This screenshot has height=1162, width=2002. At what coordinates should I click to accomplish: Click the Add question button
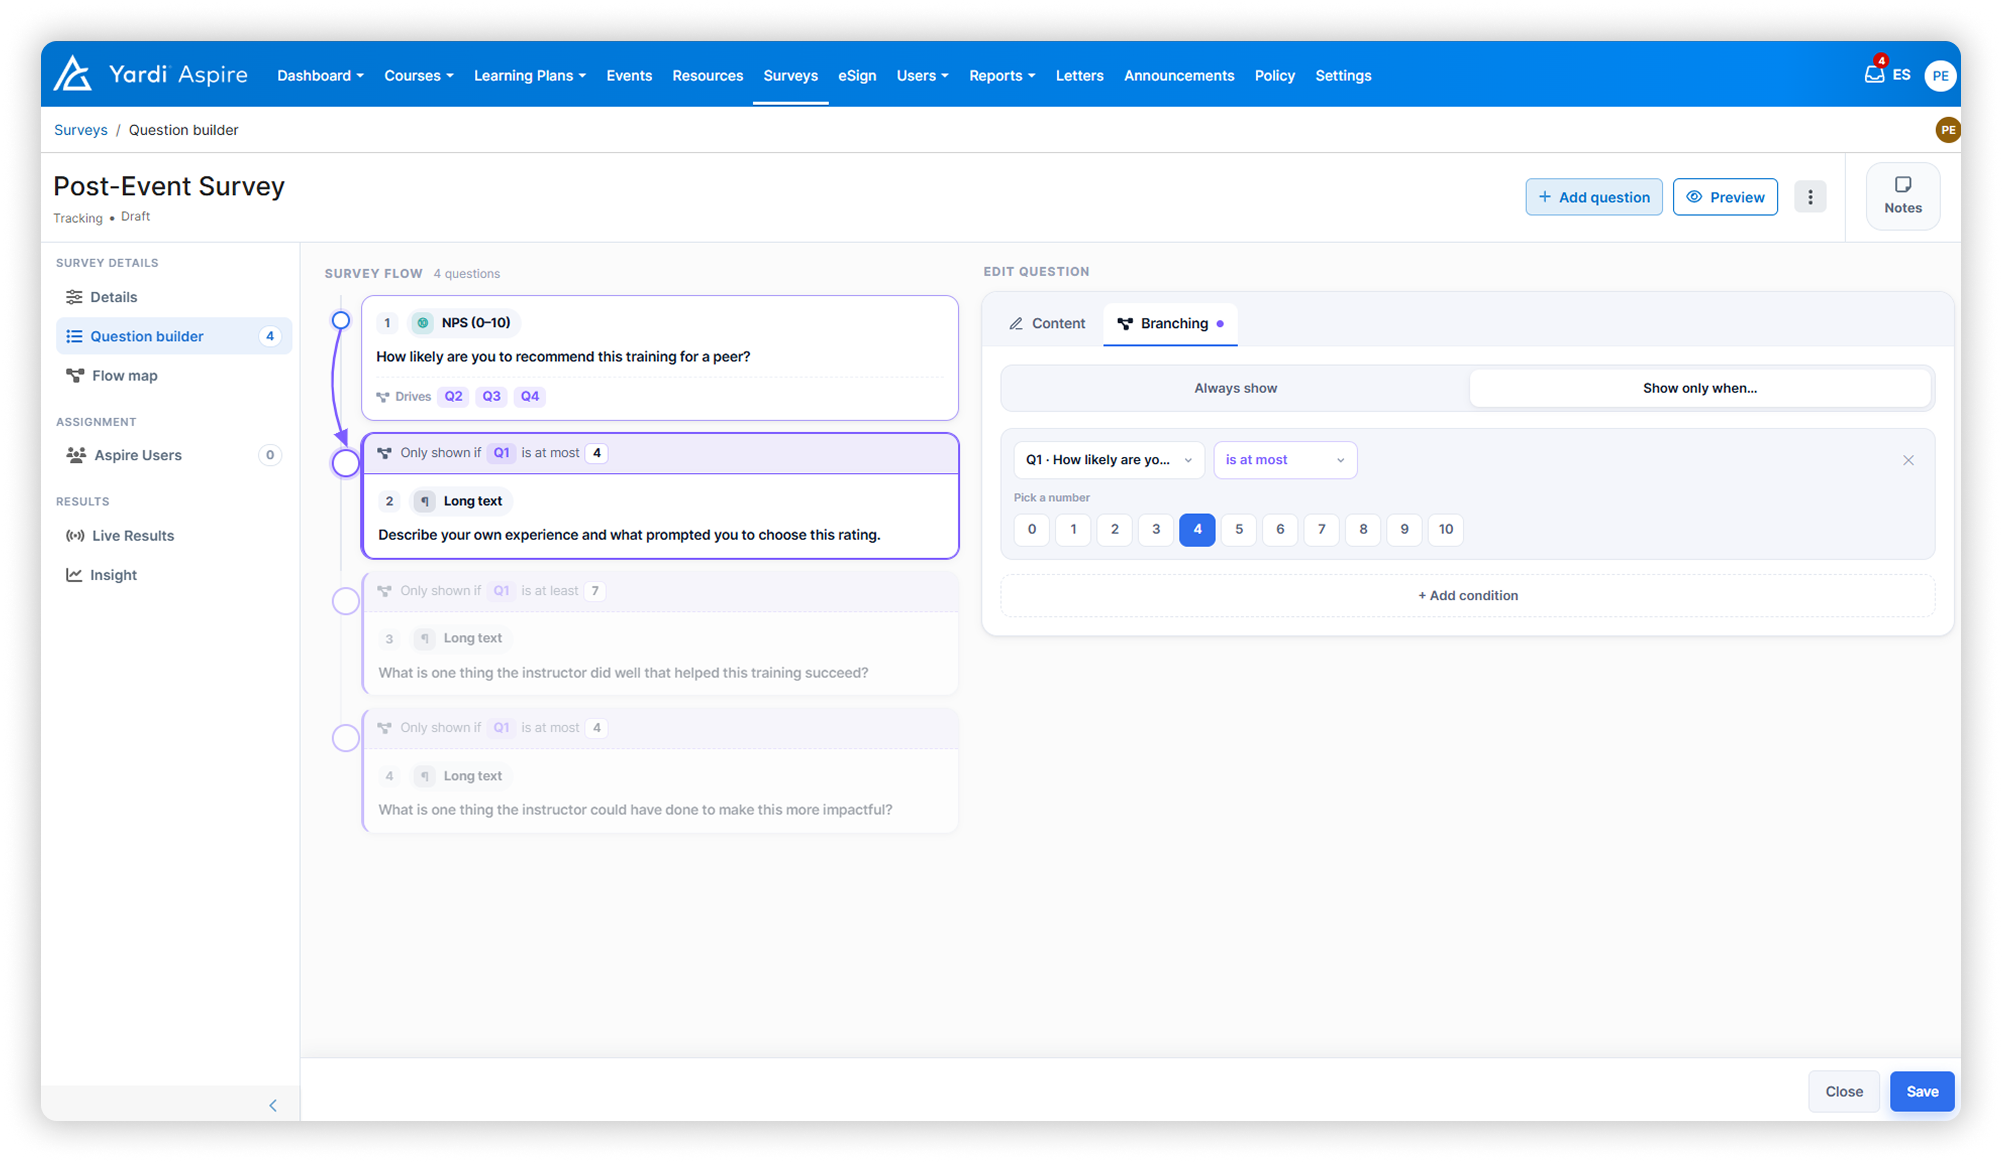coord(1593,197)
